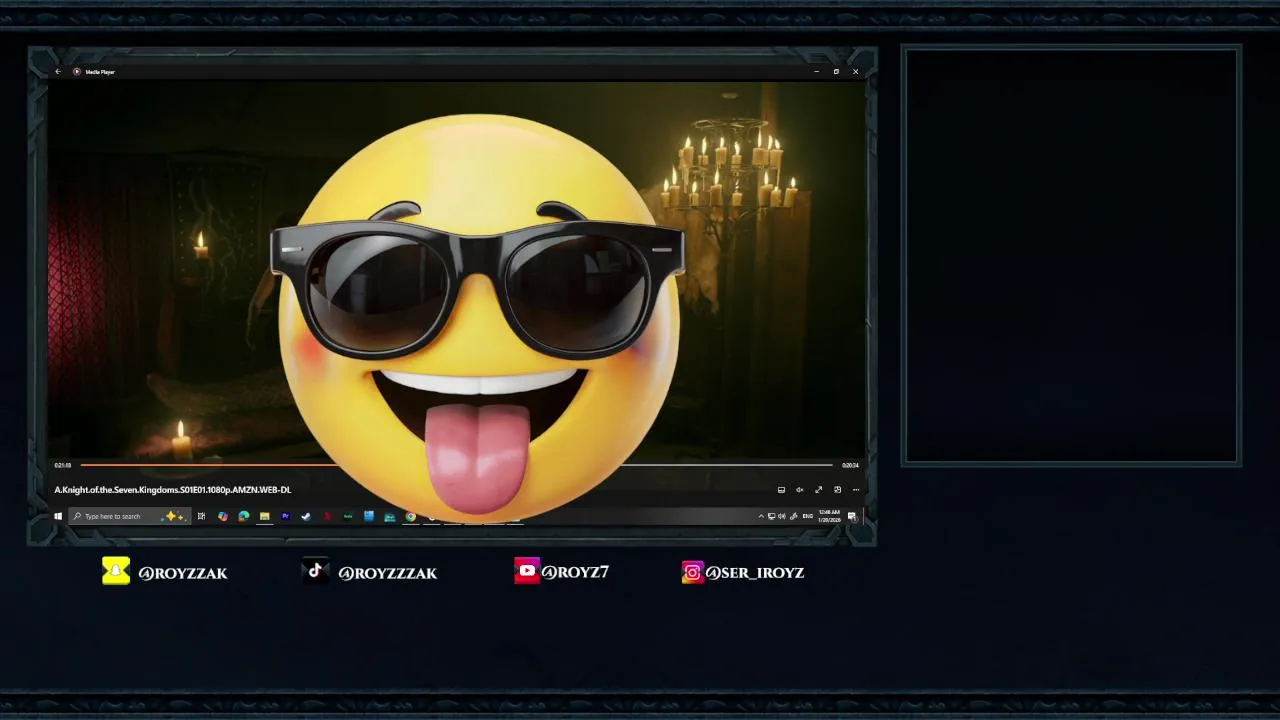This screenshot has width=1280, height=720.
Task: Launch Copilot from the taskbar
Action: point(223,516)
